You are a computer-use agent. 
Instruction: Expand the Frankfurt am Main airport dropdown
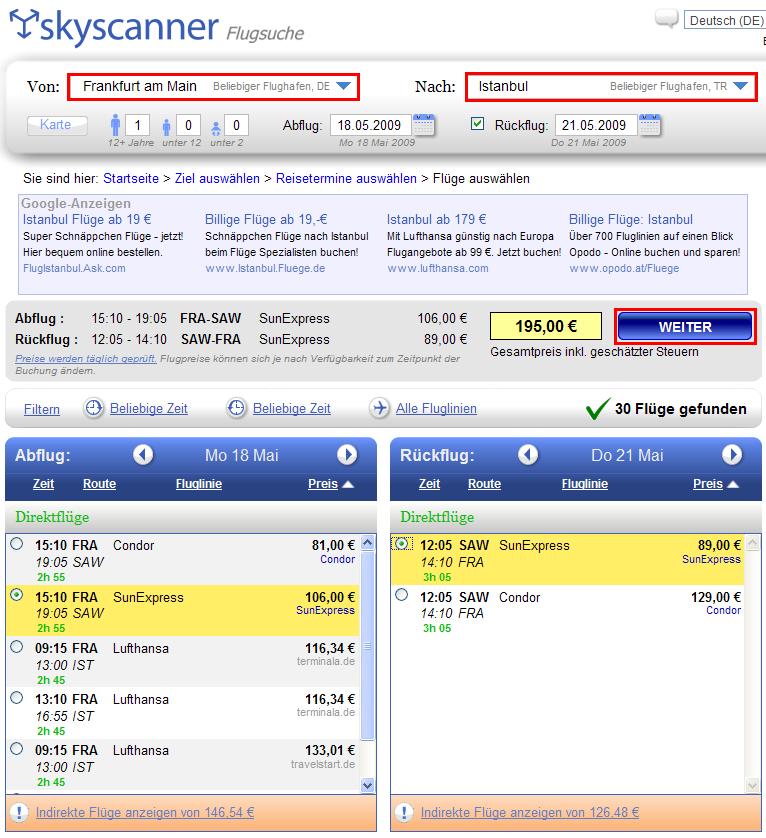[x=343, y=87]
